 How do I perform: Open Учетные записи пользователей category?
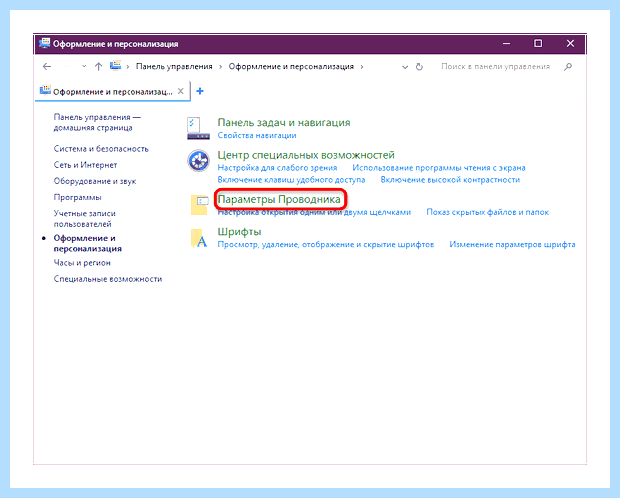85,218
